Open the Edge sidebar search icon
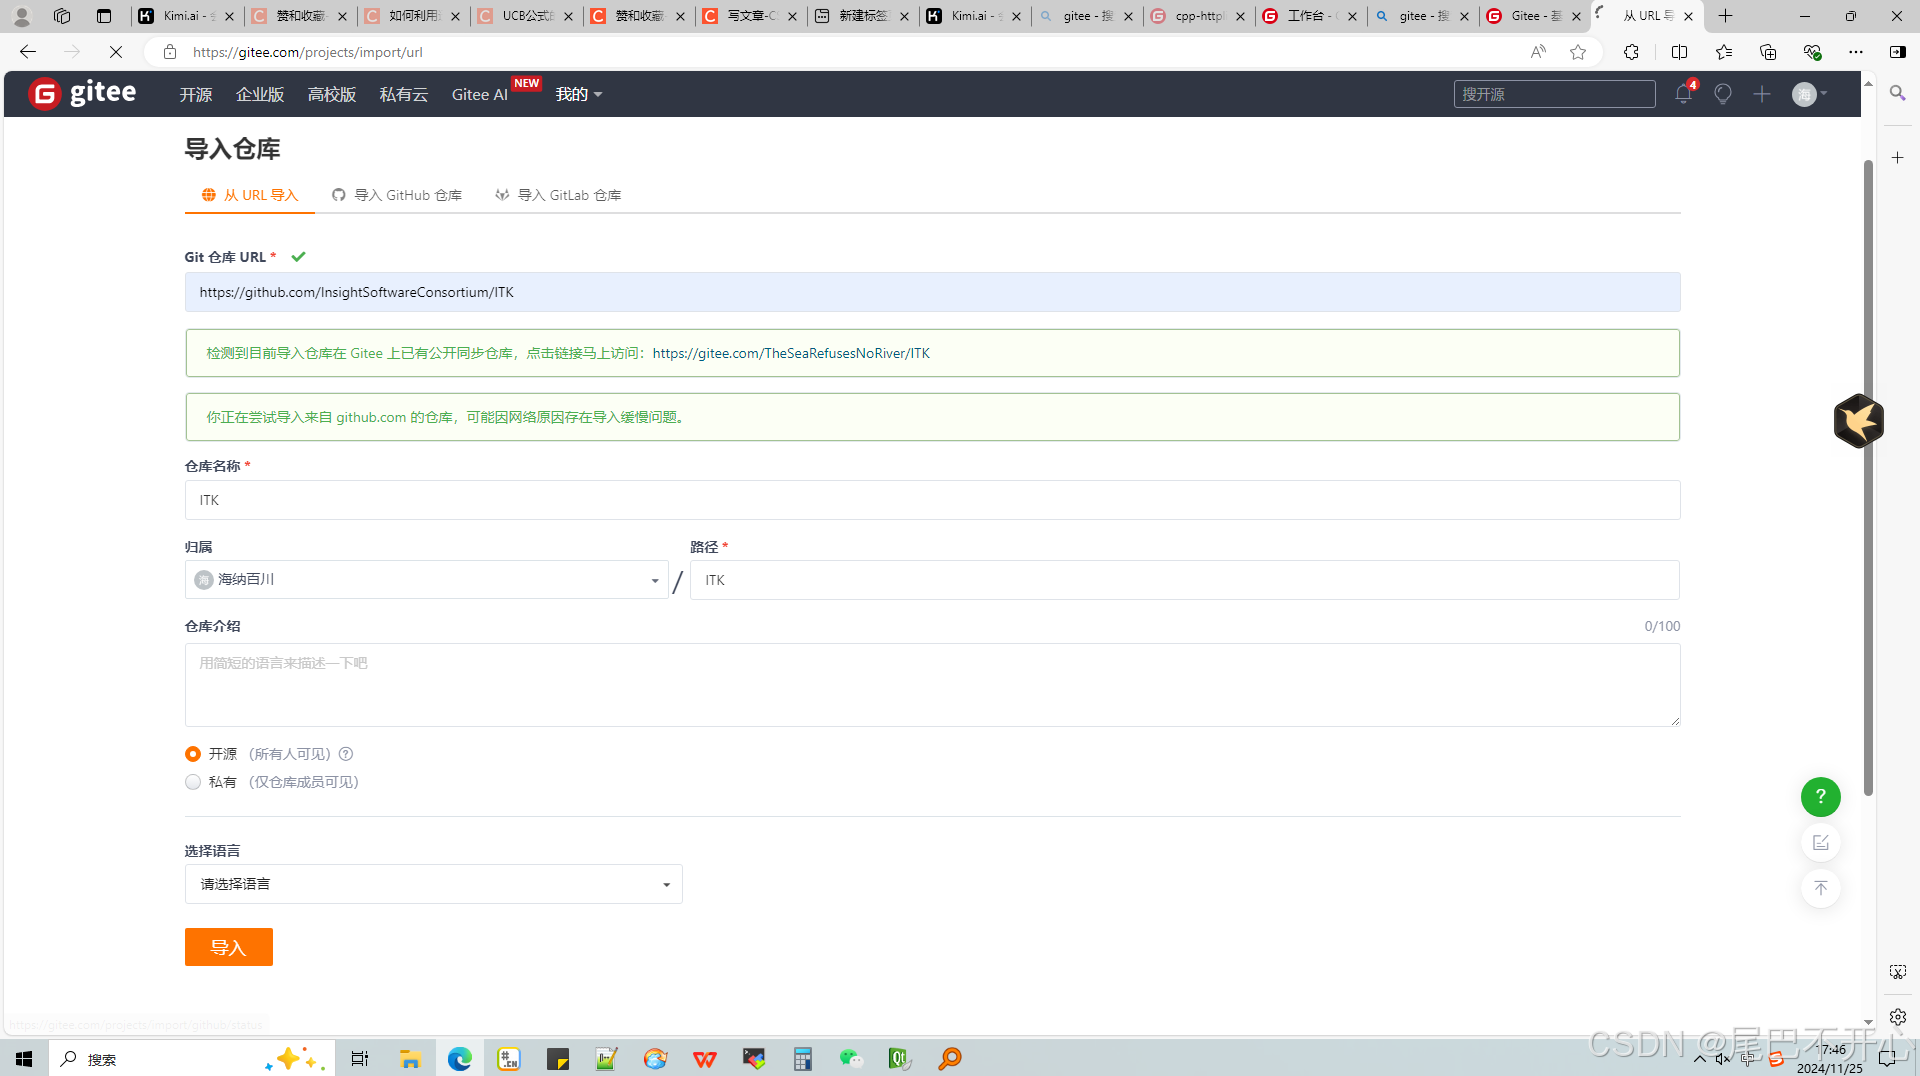 (1897, 93)
